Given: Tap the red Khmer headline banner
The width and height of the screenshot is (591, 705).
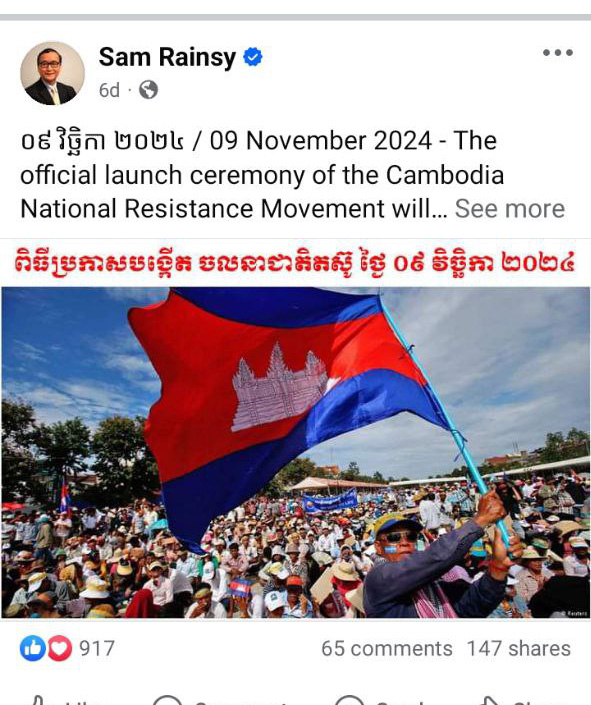Looking at the screenshot, I should click(x=295, y=263).
